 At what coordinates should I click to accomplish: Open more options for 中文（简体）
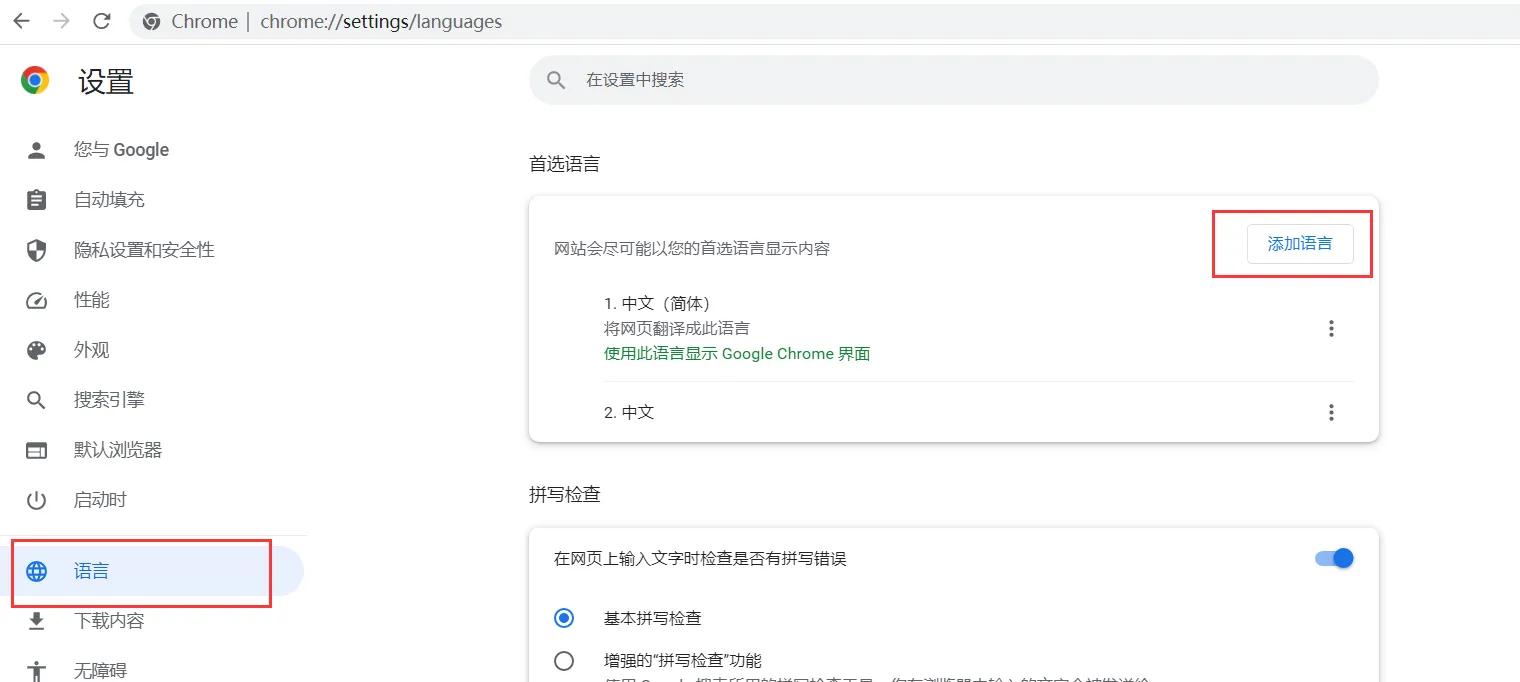(1330, 328)
